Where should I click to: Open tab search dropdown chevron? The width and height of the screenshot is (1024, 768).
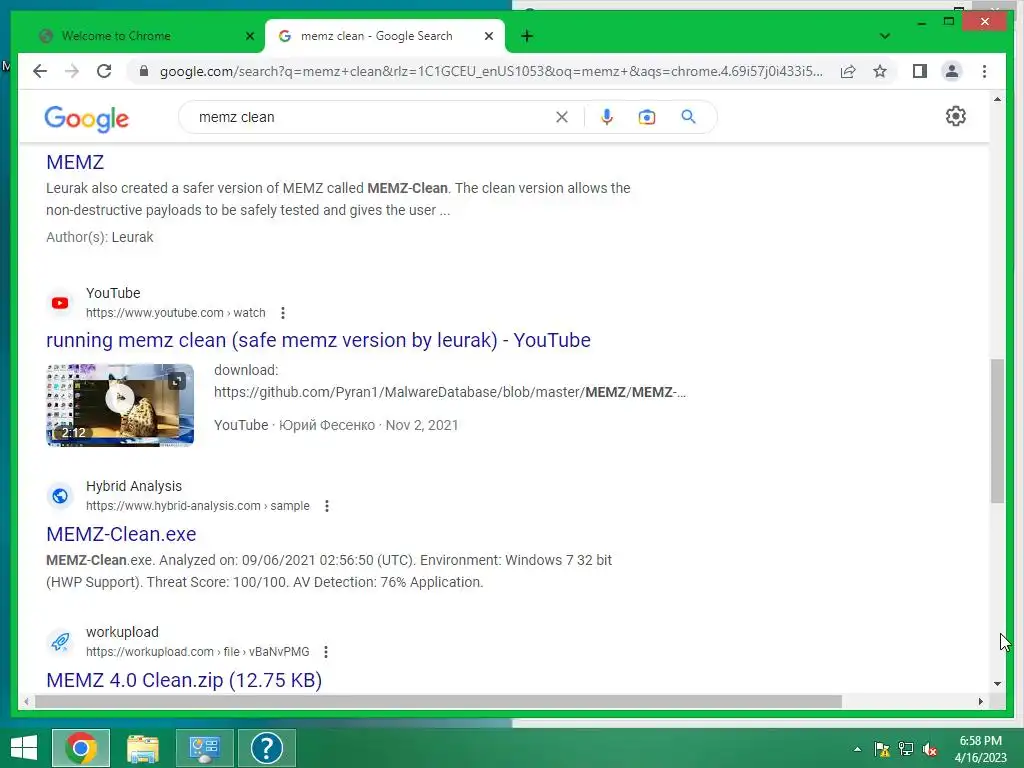coord(884,36)
